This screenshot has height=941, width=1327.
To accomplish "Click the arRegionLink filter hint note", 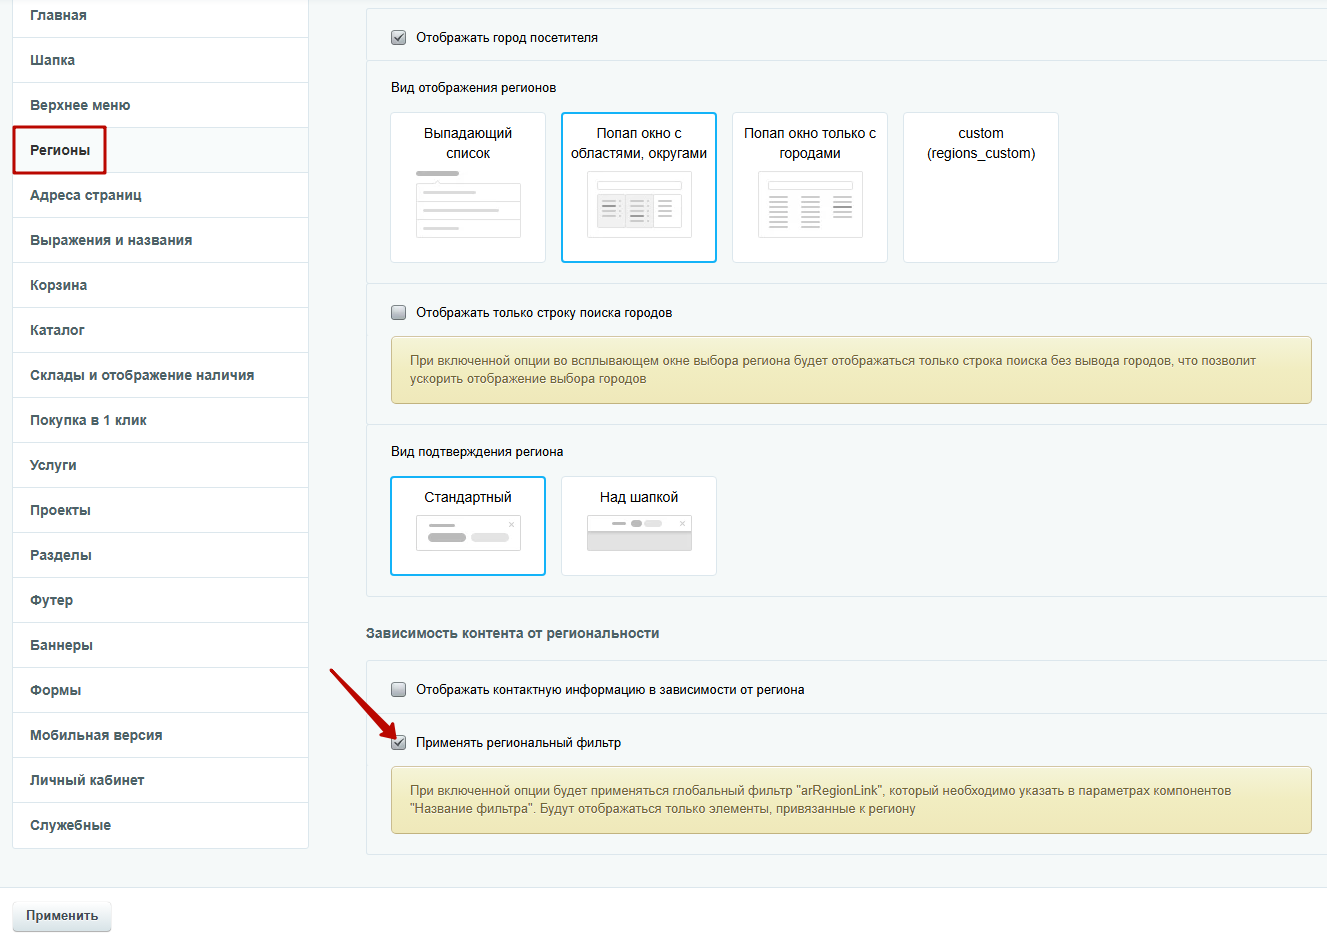I will 851,800.
